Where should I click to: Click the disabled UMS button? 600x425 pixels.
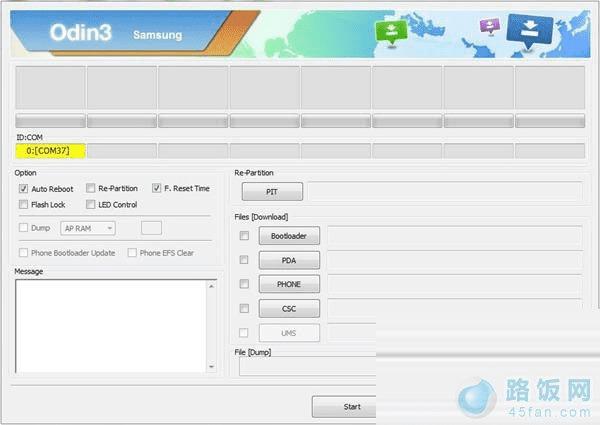pos(289,333)
